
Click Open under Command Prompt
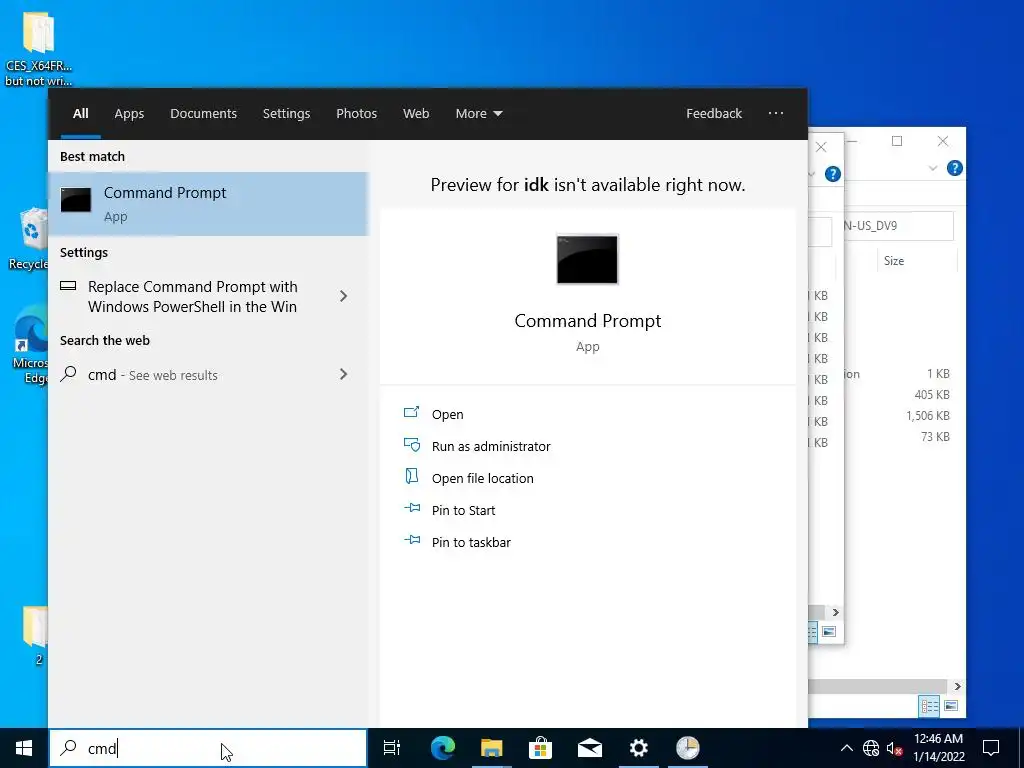[447, 414]
